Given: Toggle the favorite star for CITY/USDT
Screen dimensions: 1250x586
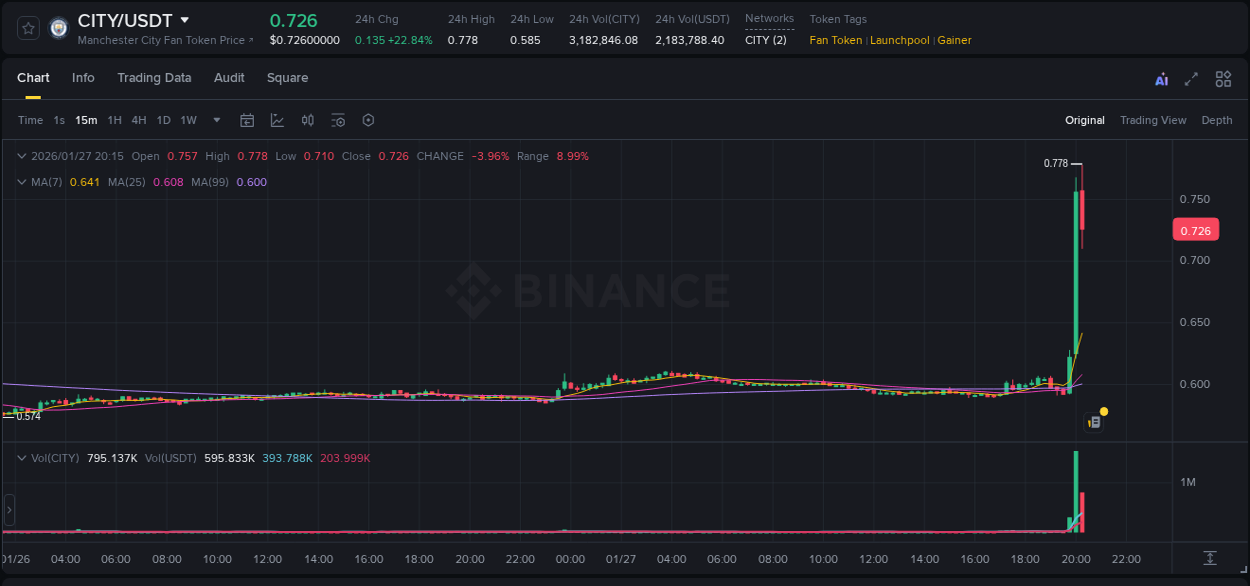Looking at the screenshot, I should 27,27.
